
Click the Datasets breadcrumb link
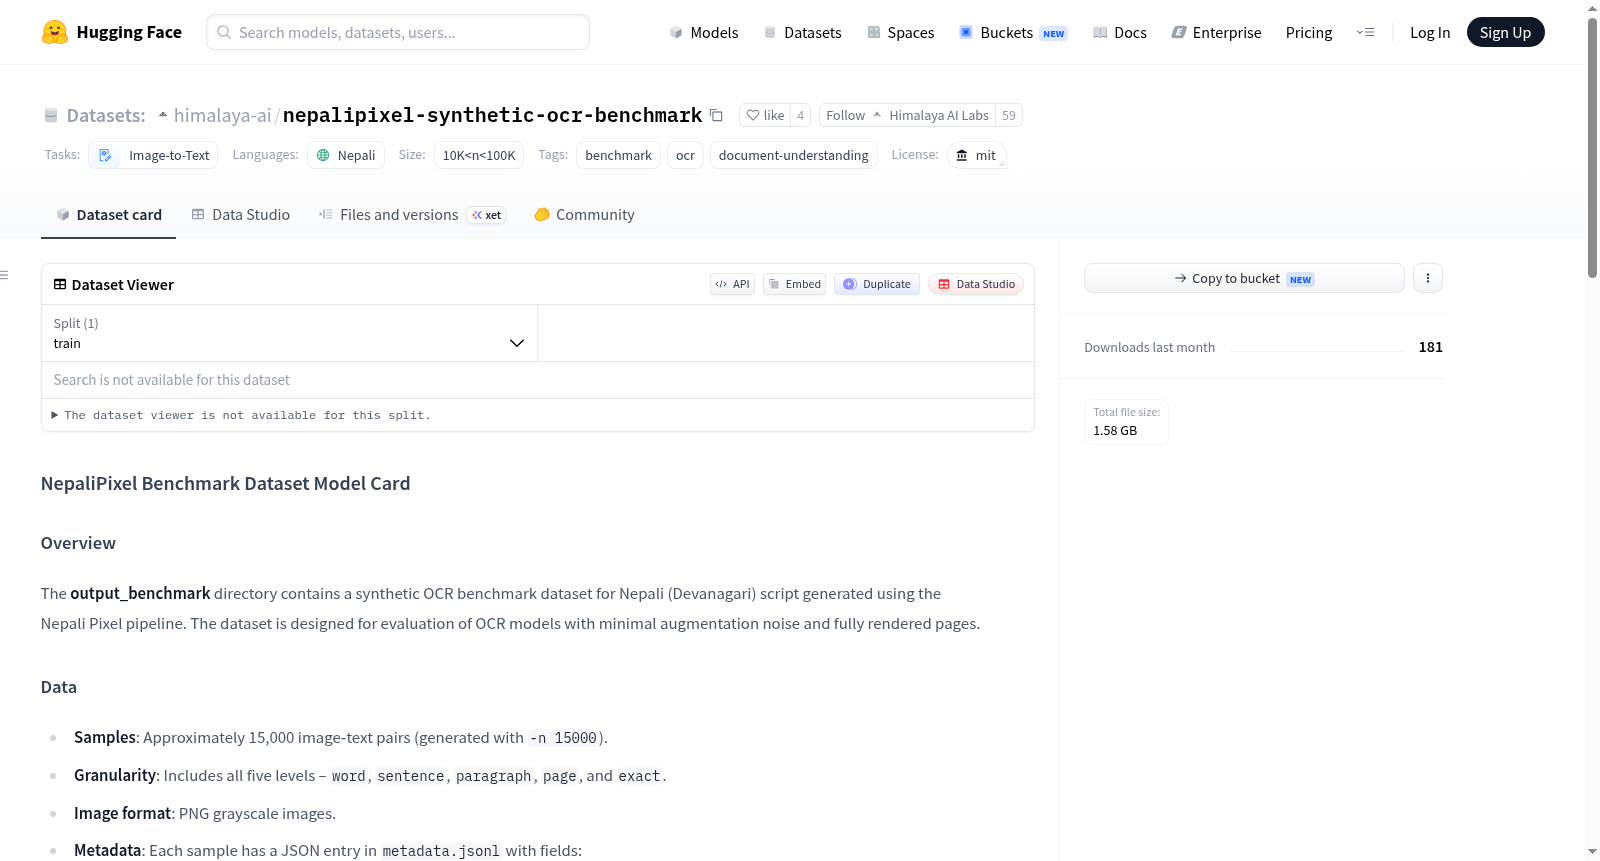105,115
